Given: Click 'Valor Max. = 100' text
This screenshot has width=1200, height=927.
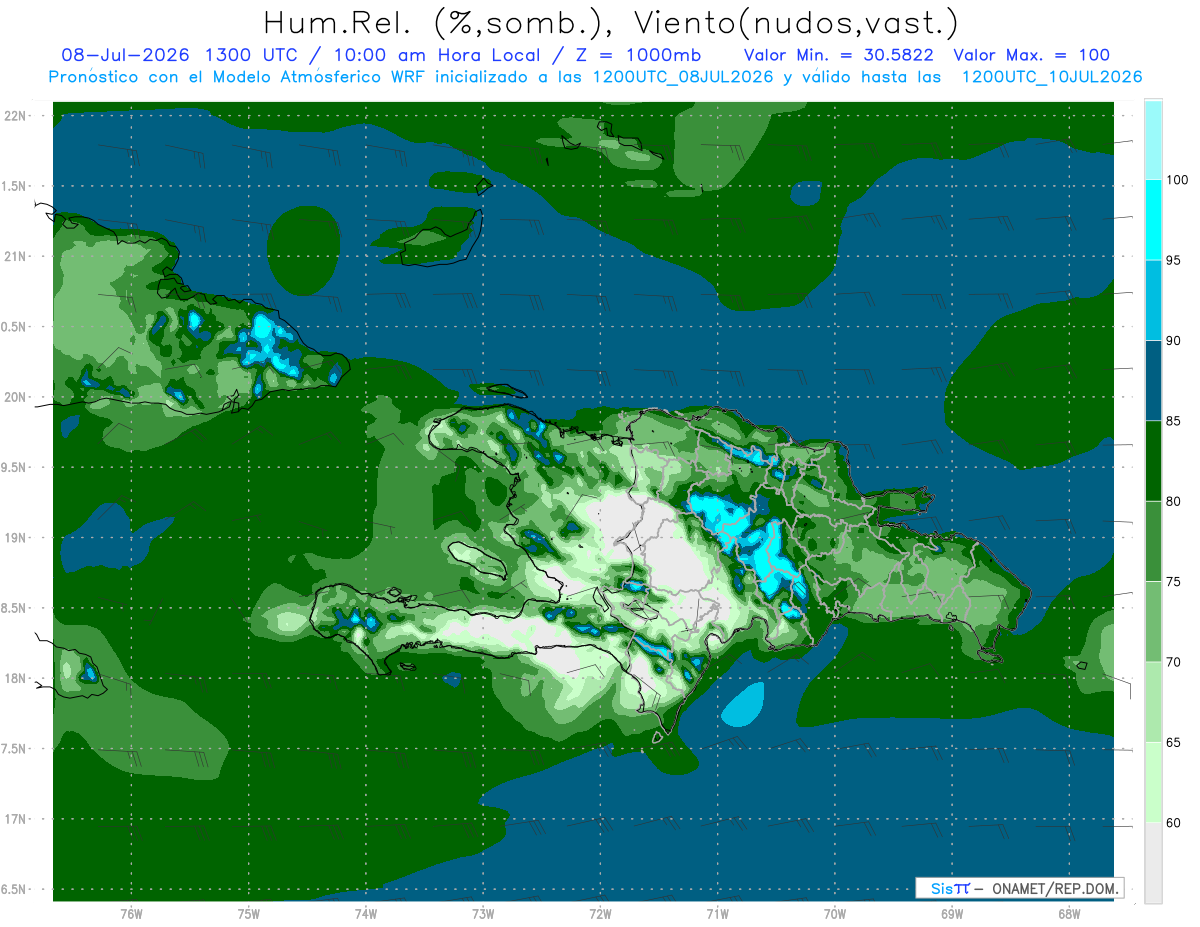Looking at the screenshot, I should point(1031,55).
